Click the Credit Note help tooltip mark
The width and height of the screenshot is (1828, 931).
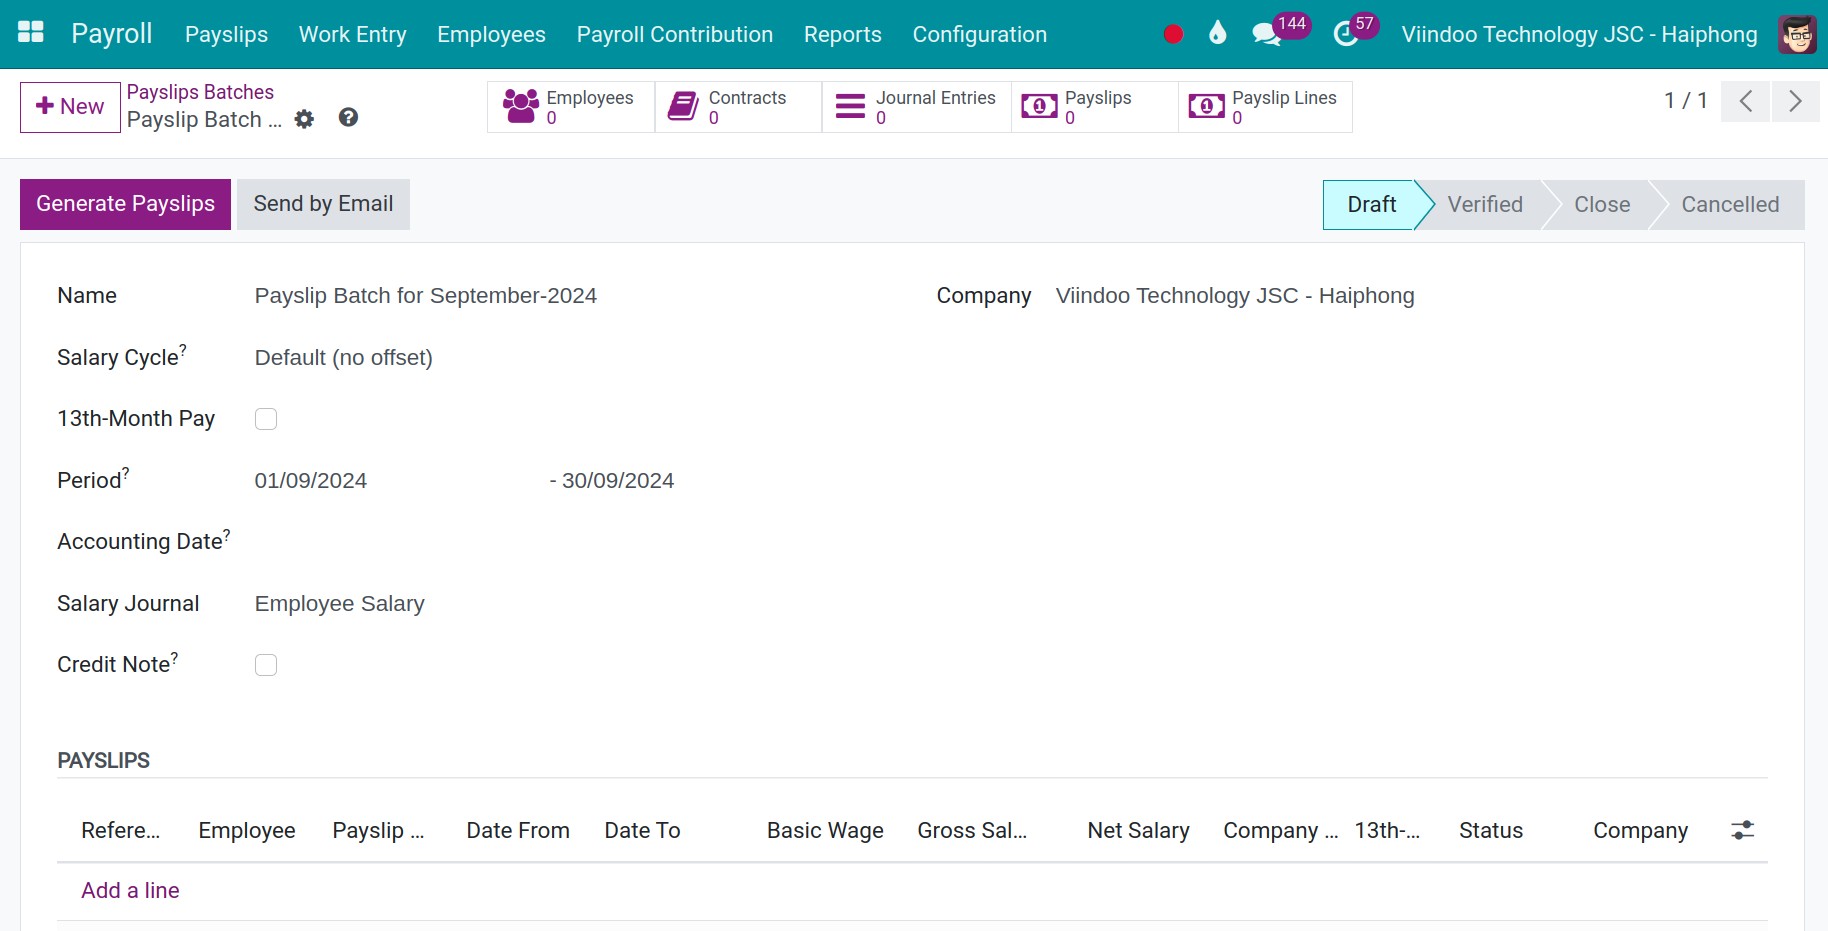point(175,657)
